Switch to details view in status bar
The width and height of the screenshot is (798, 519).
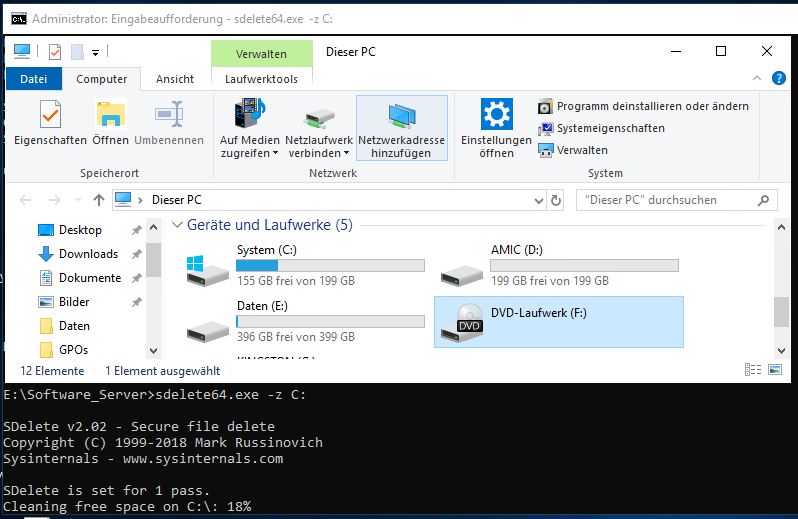click(x=754, y=370)
